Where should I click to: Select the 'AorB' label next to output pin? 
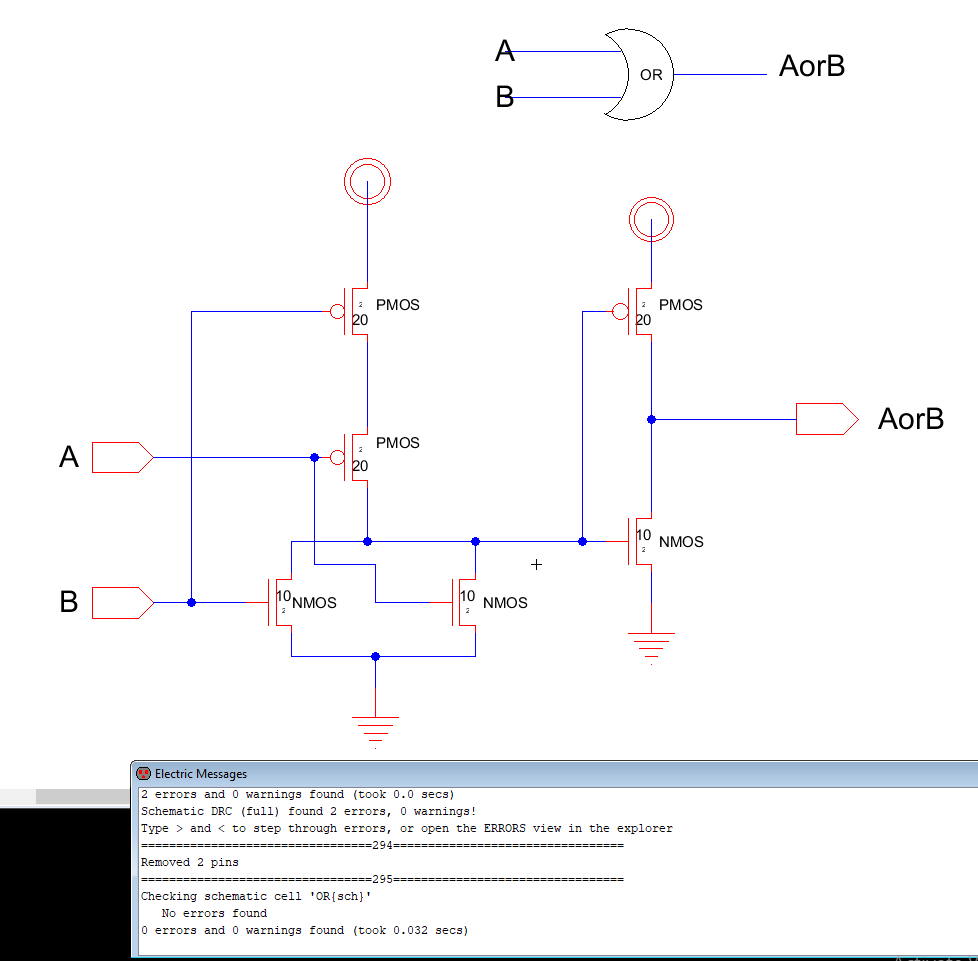[x=911, y=418]
